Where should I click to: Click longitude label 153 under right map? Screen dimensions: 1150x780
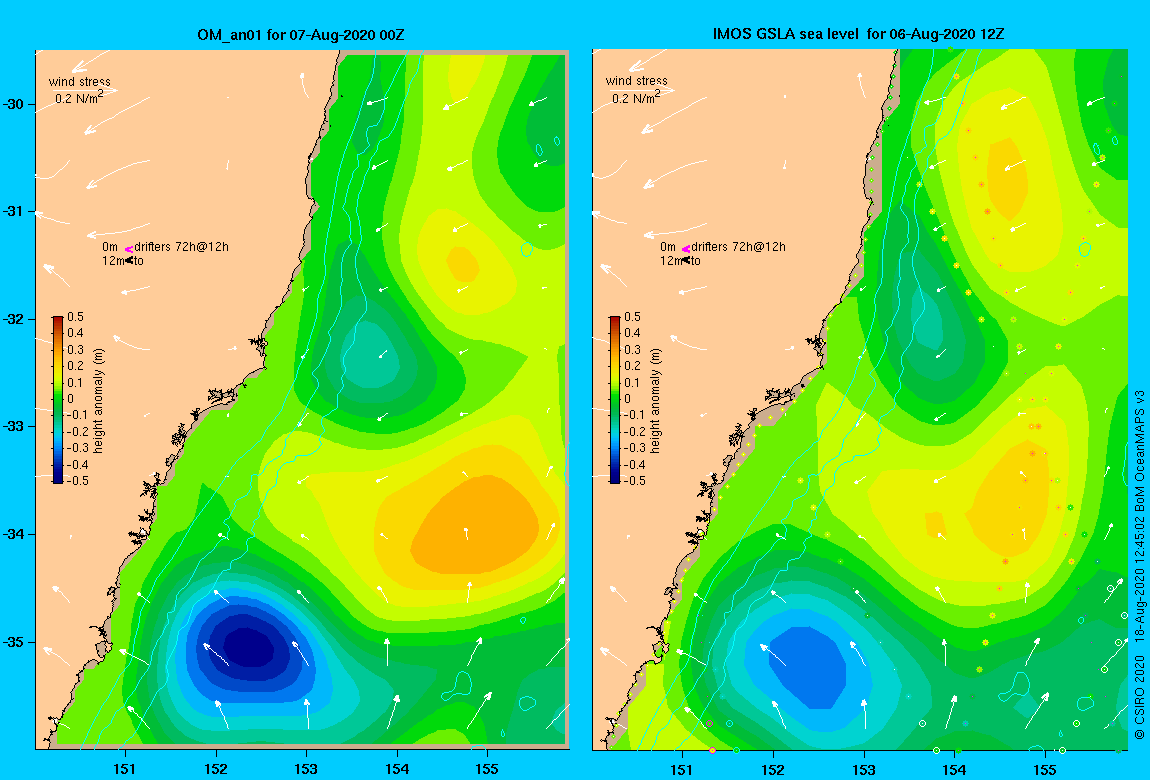point(863,770)
